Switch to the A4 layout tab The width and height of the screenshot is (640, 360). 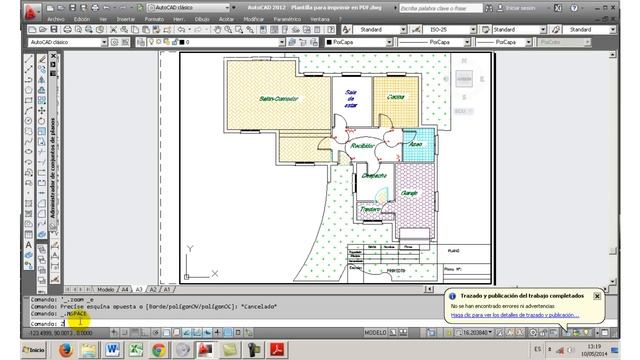pyautogui.click(x=124, y=289)
